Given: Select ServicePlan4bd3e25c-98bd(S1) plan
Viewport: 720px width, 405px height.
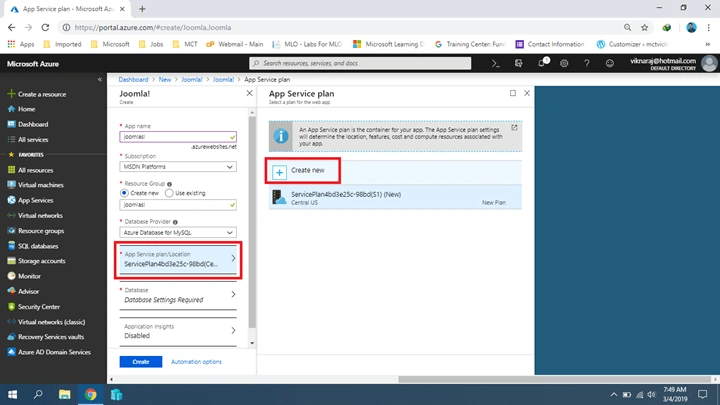Looking at the screenshot, I should (x=395, y=197).
